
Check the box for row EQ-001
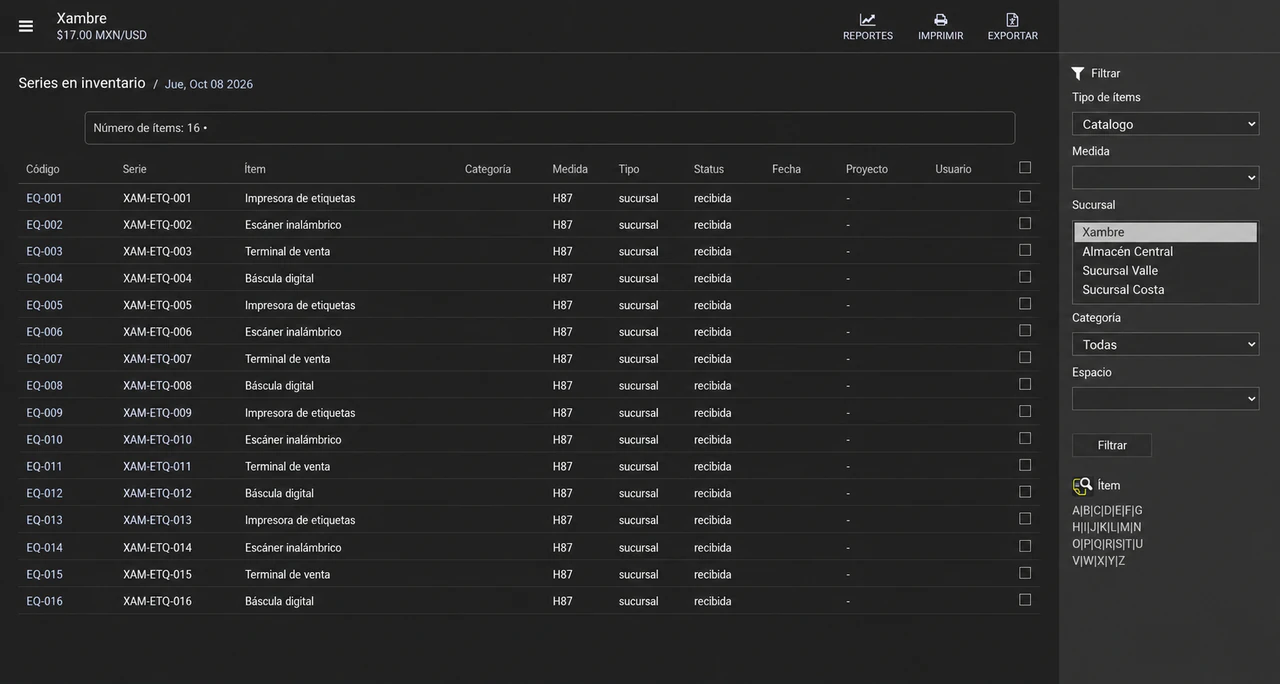[x=1025, y=197]
